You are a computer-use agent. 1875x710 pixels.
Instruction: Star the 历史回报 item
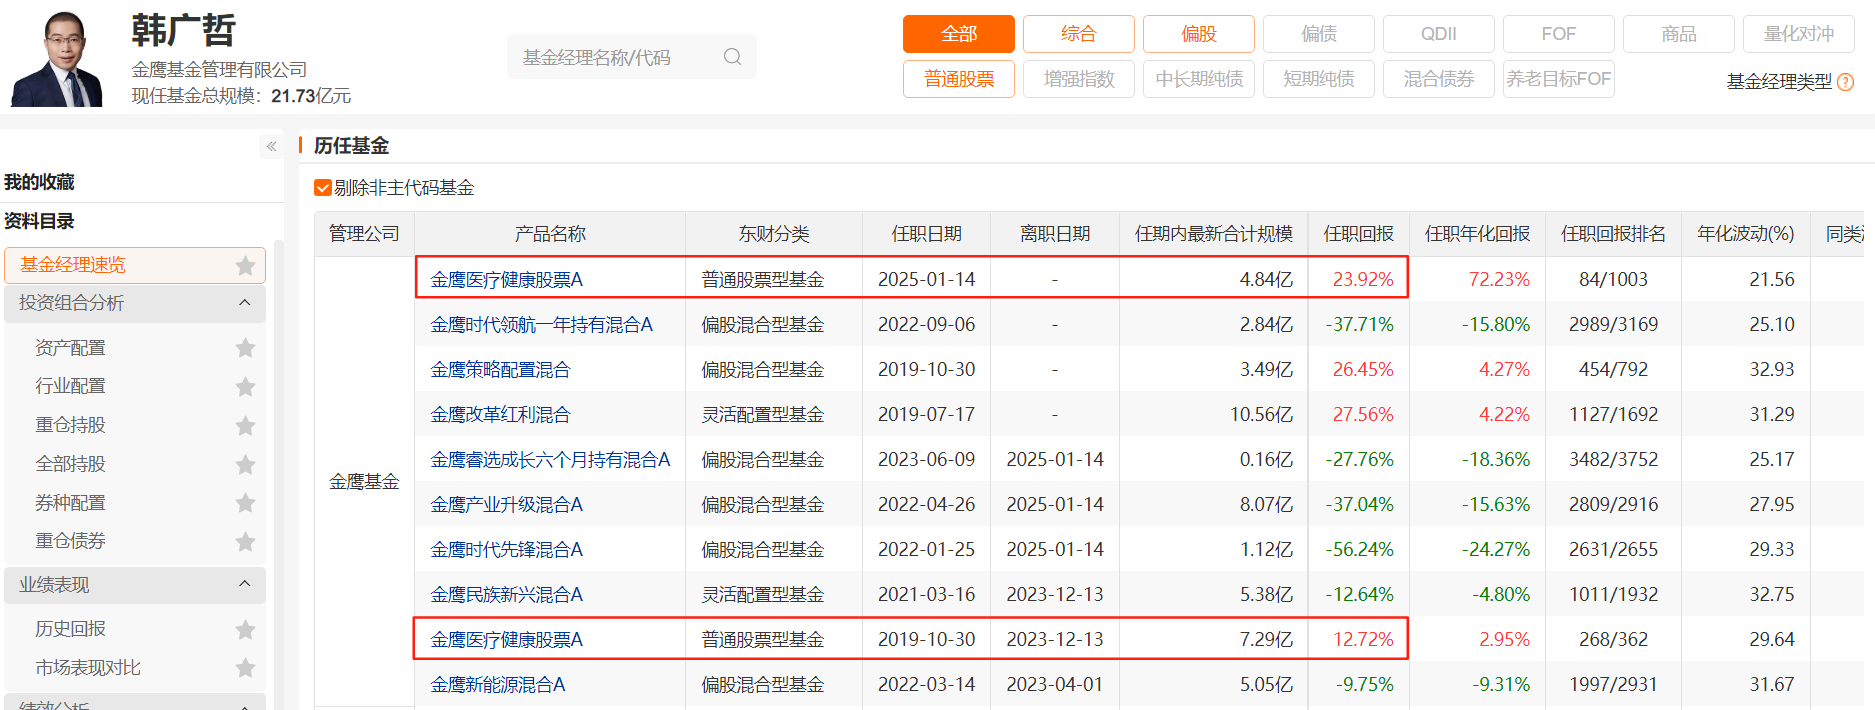tap(245, 629)
